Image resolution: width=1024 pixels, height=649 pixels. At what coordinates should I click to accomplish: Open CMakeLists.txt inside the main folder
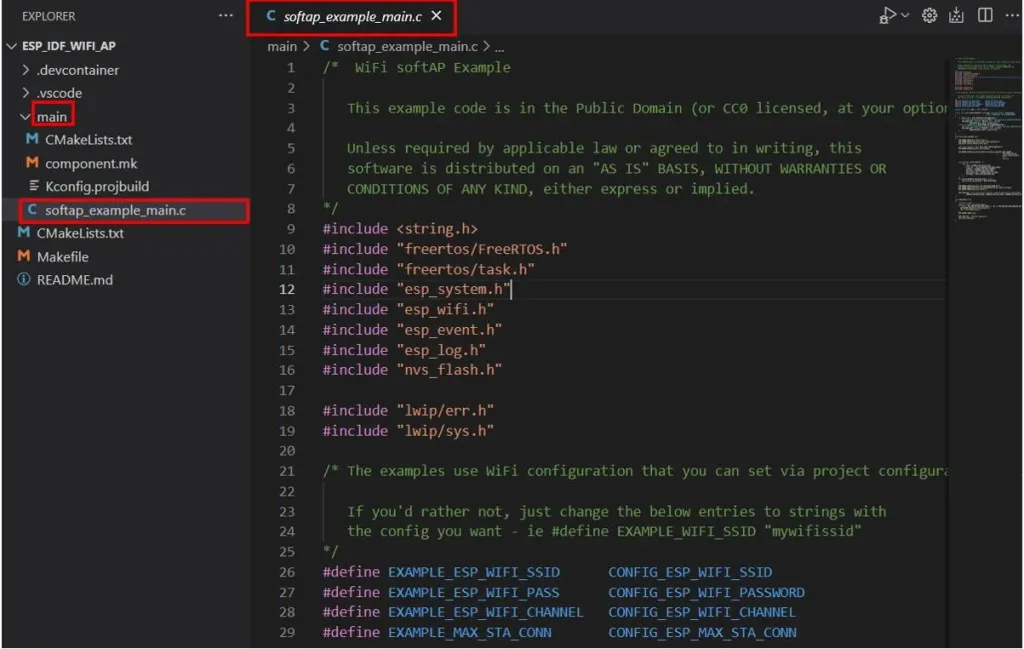click(88, 140)
